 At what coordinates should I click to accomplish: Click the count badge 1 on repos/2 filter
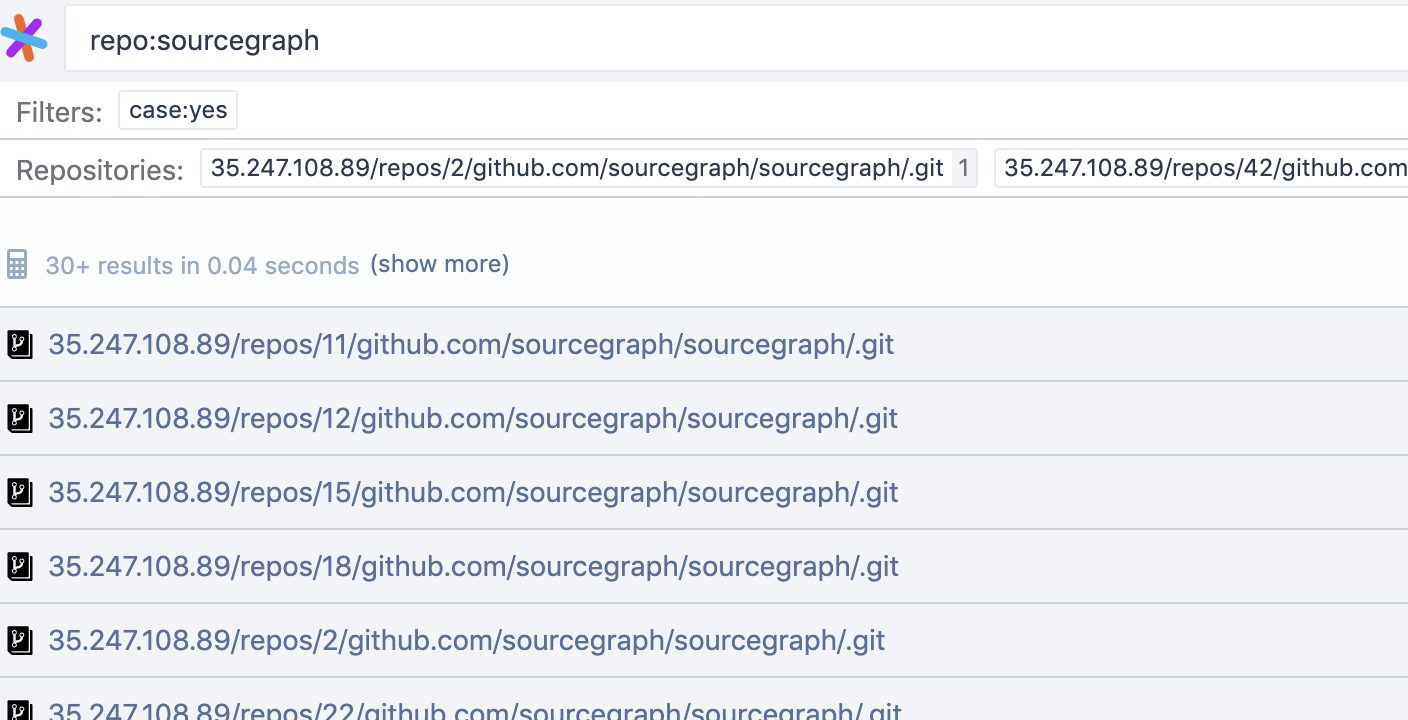point(964,168)
